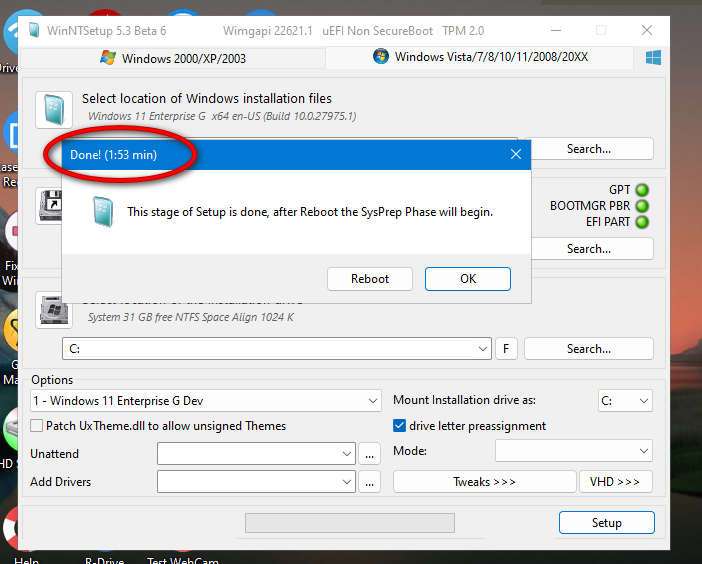The height and width of the screenshot is (564, 702).
Task: Click Search for the boot drive
Action: click(589, 248)
